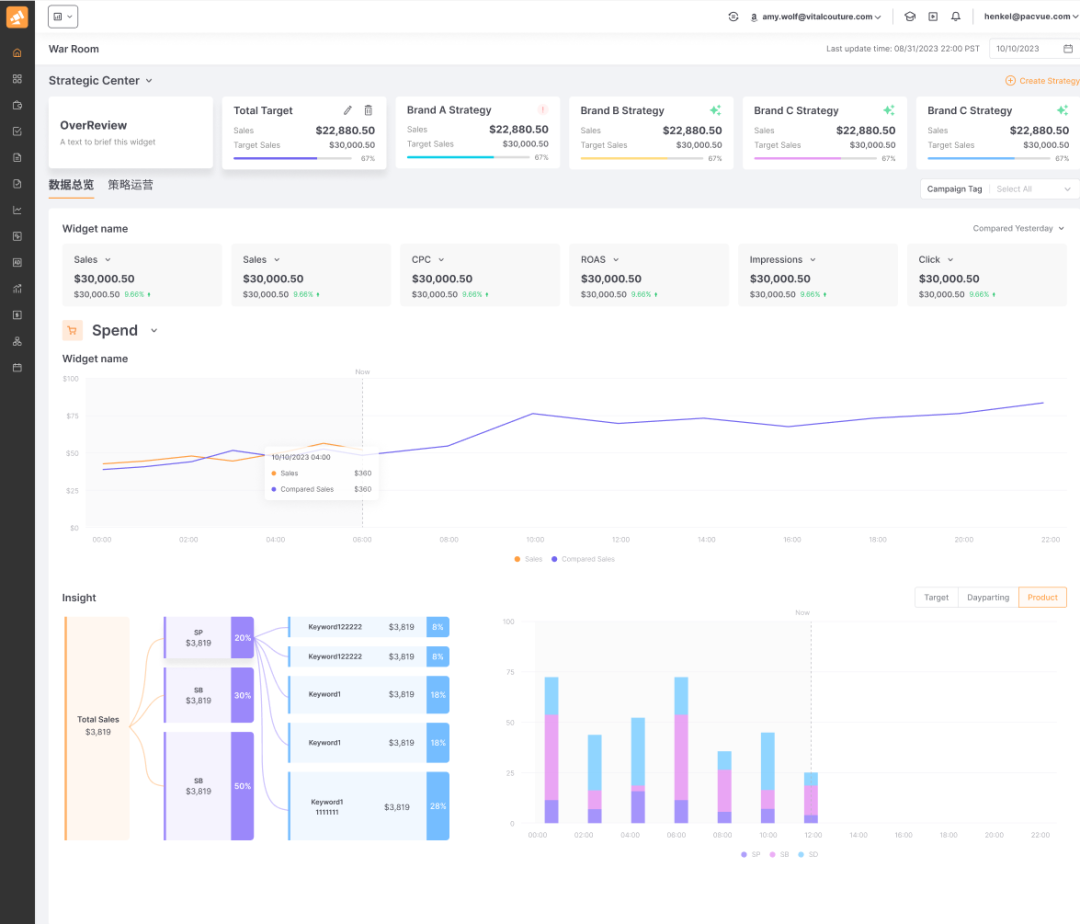Open the linked circles sidebar icon
The width and height of the screenshot is (1080, 924).
point(17,342)
